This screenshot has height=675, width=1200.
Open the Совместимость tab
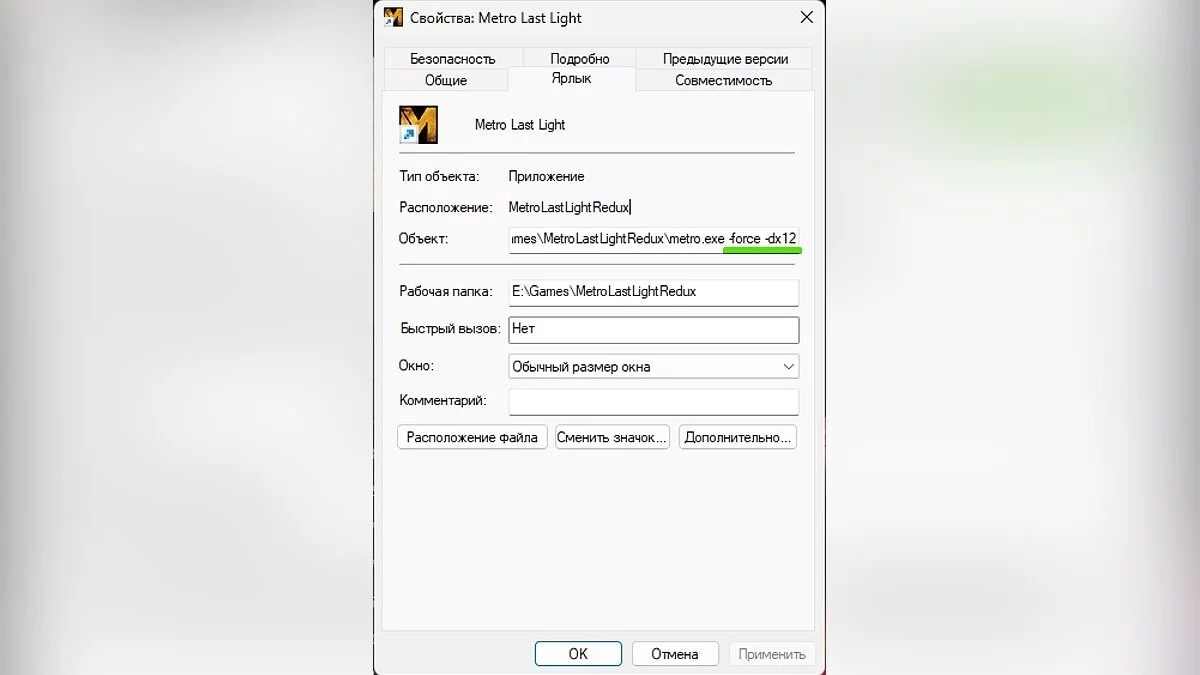point(724,80)
